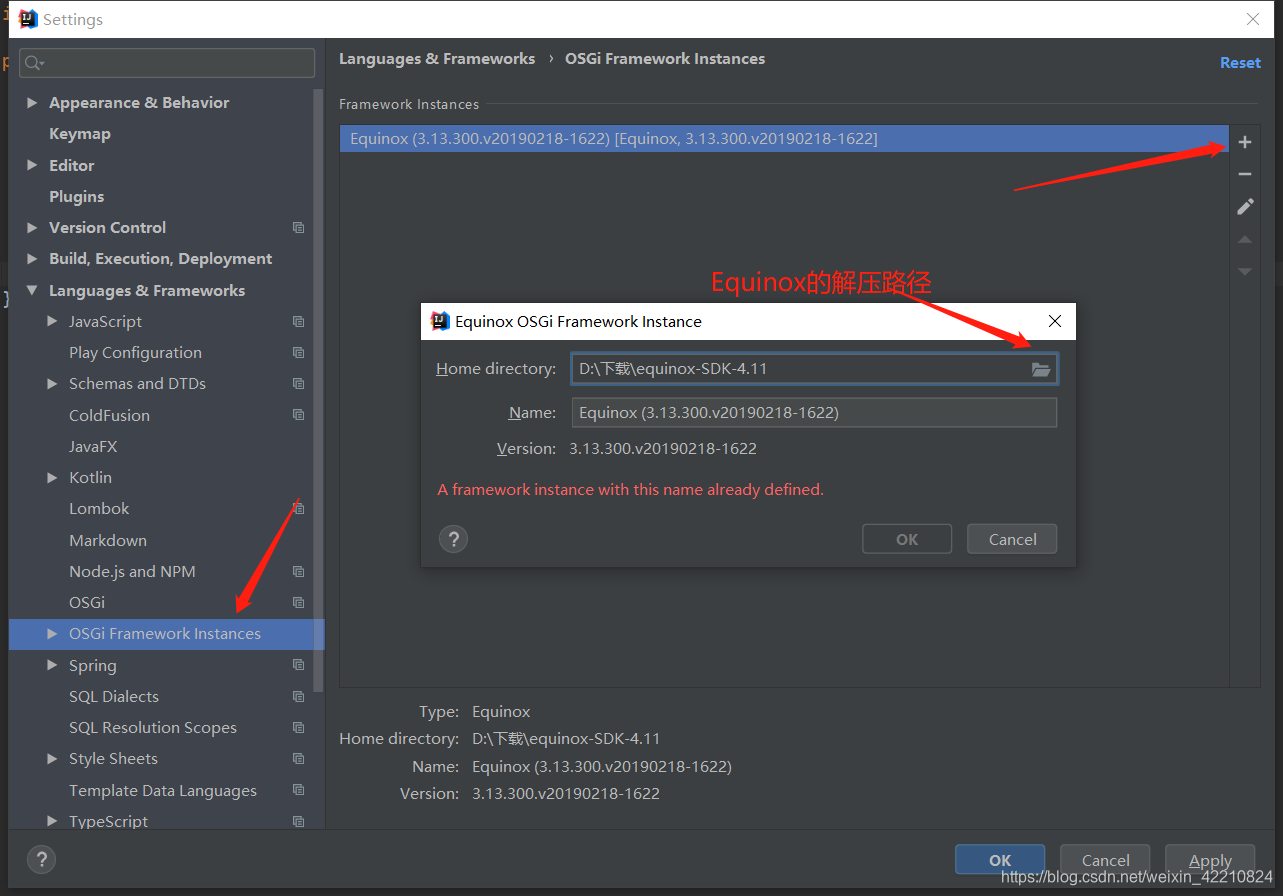
Task: Click project-level icon beside SQL Dialects
Action: [x=298, y=697]
